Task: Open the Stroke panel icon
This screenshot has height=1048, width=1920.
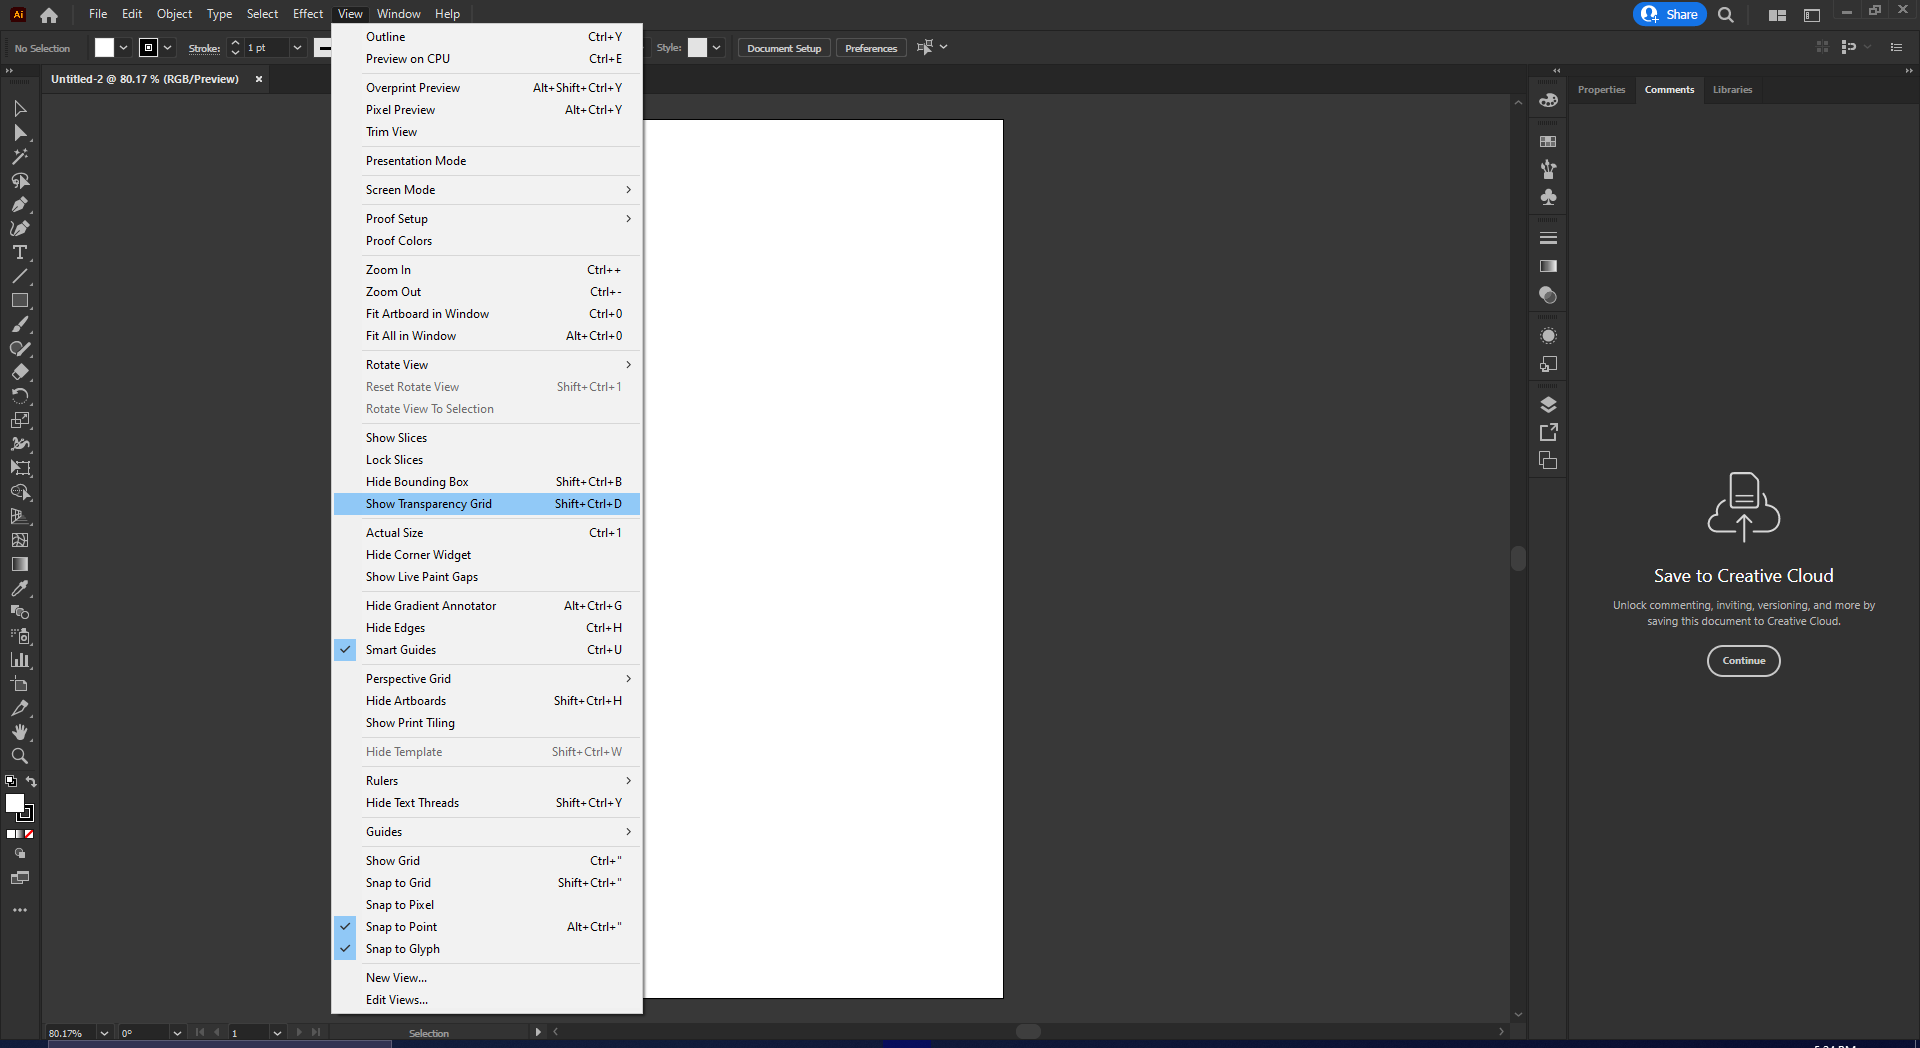Action: [x=1548, y=238]
